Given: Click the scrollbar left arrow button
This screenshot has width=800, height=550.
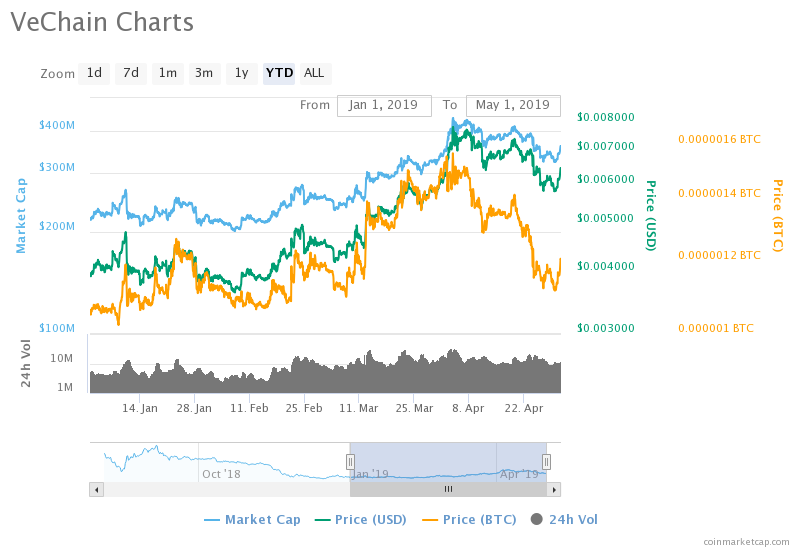Looking at the screenshot, I should pos(96,490).
